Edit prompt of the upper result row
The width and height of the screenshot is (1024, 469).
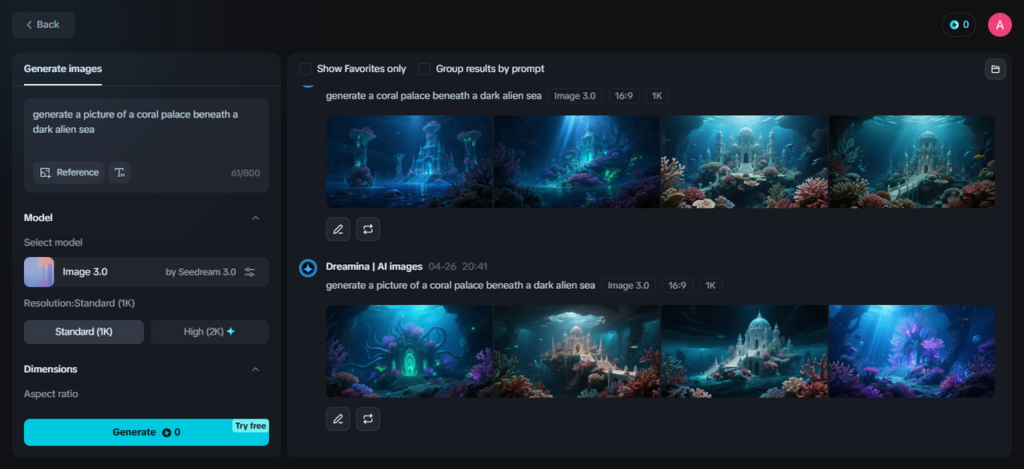pyautogui.click(x=338, y=229)
